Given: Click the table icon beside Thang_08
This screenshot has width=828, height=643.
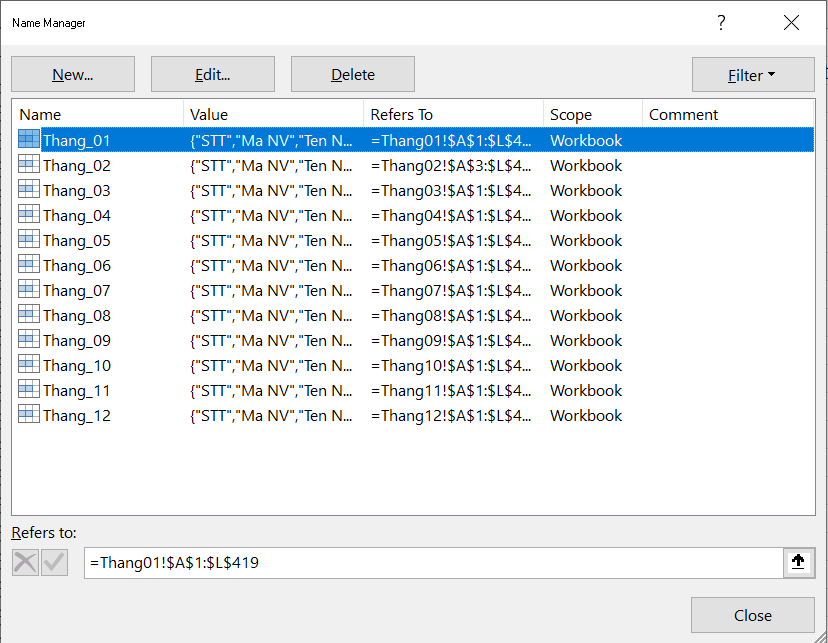Looking at the screenshot, I should coord(29,315).
